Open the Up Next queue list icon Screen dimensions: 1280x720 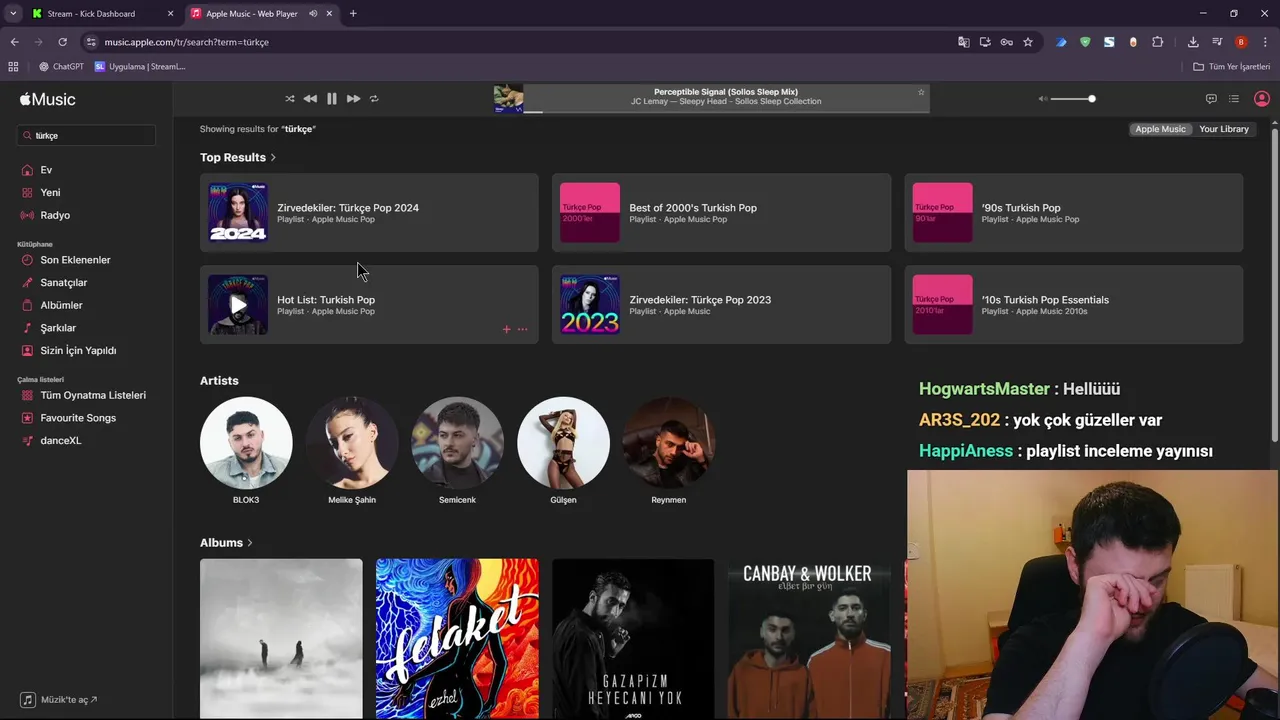1234,99
